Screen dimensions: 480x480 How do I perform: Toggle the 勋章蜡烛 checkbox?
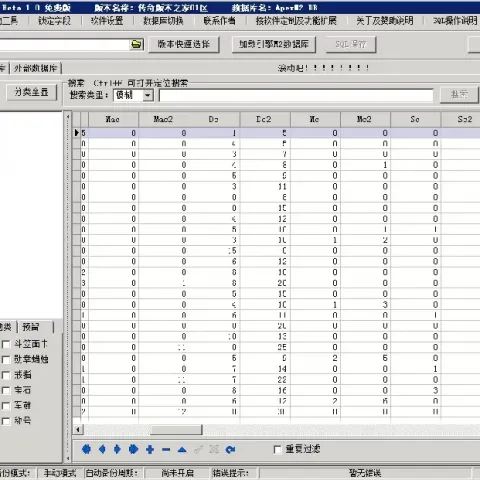point(6,359)
